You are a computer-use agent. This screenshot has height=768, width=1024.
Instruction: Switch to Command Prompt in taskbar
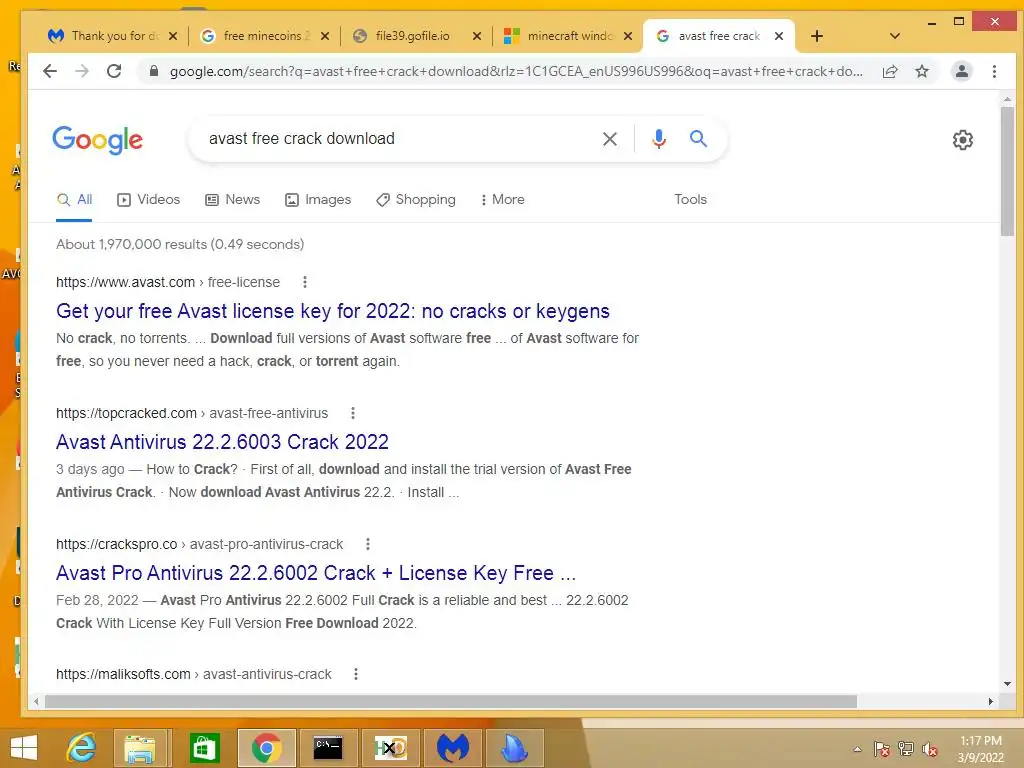pyautogui.click(x=328, y=748)
